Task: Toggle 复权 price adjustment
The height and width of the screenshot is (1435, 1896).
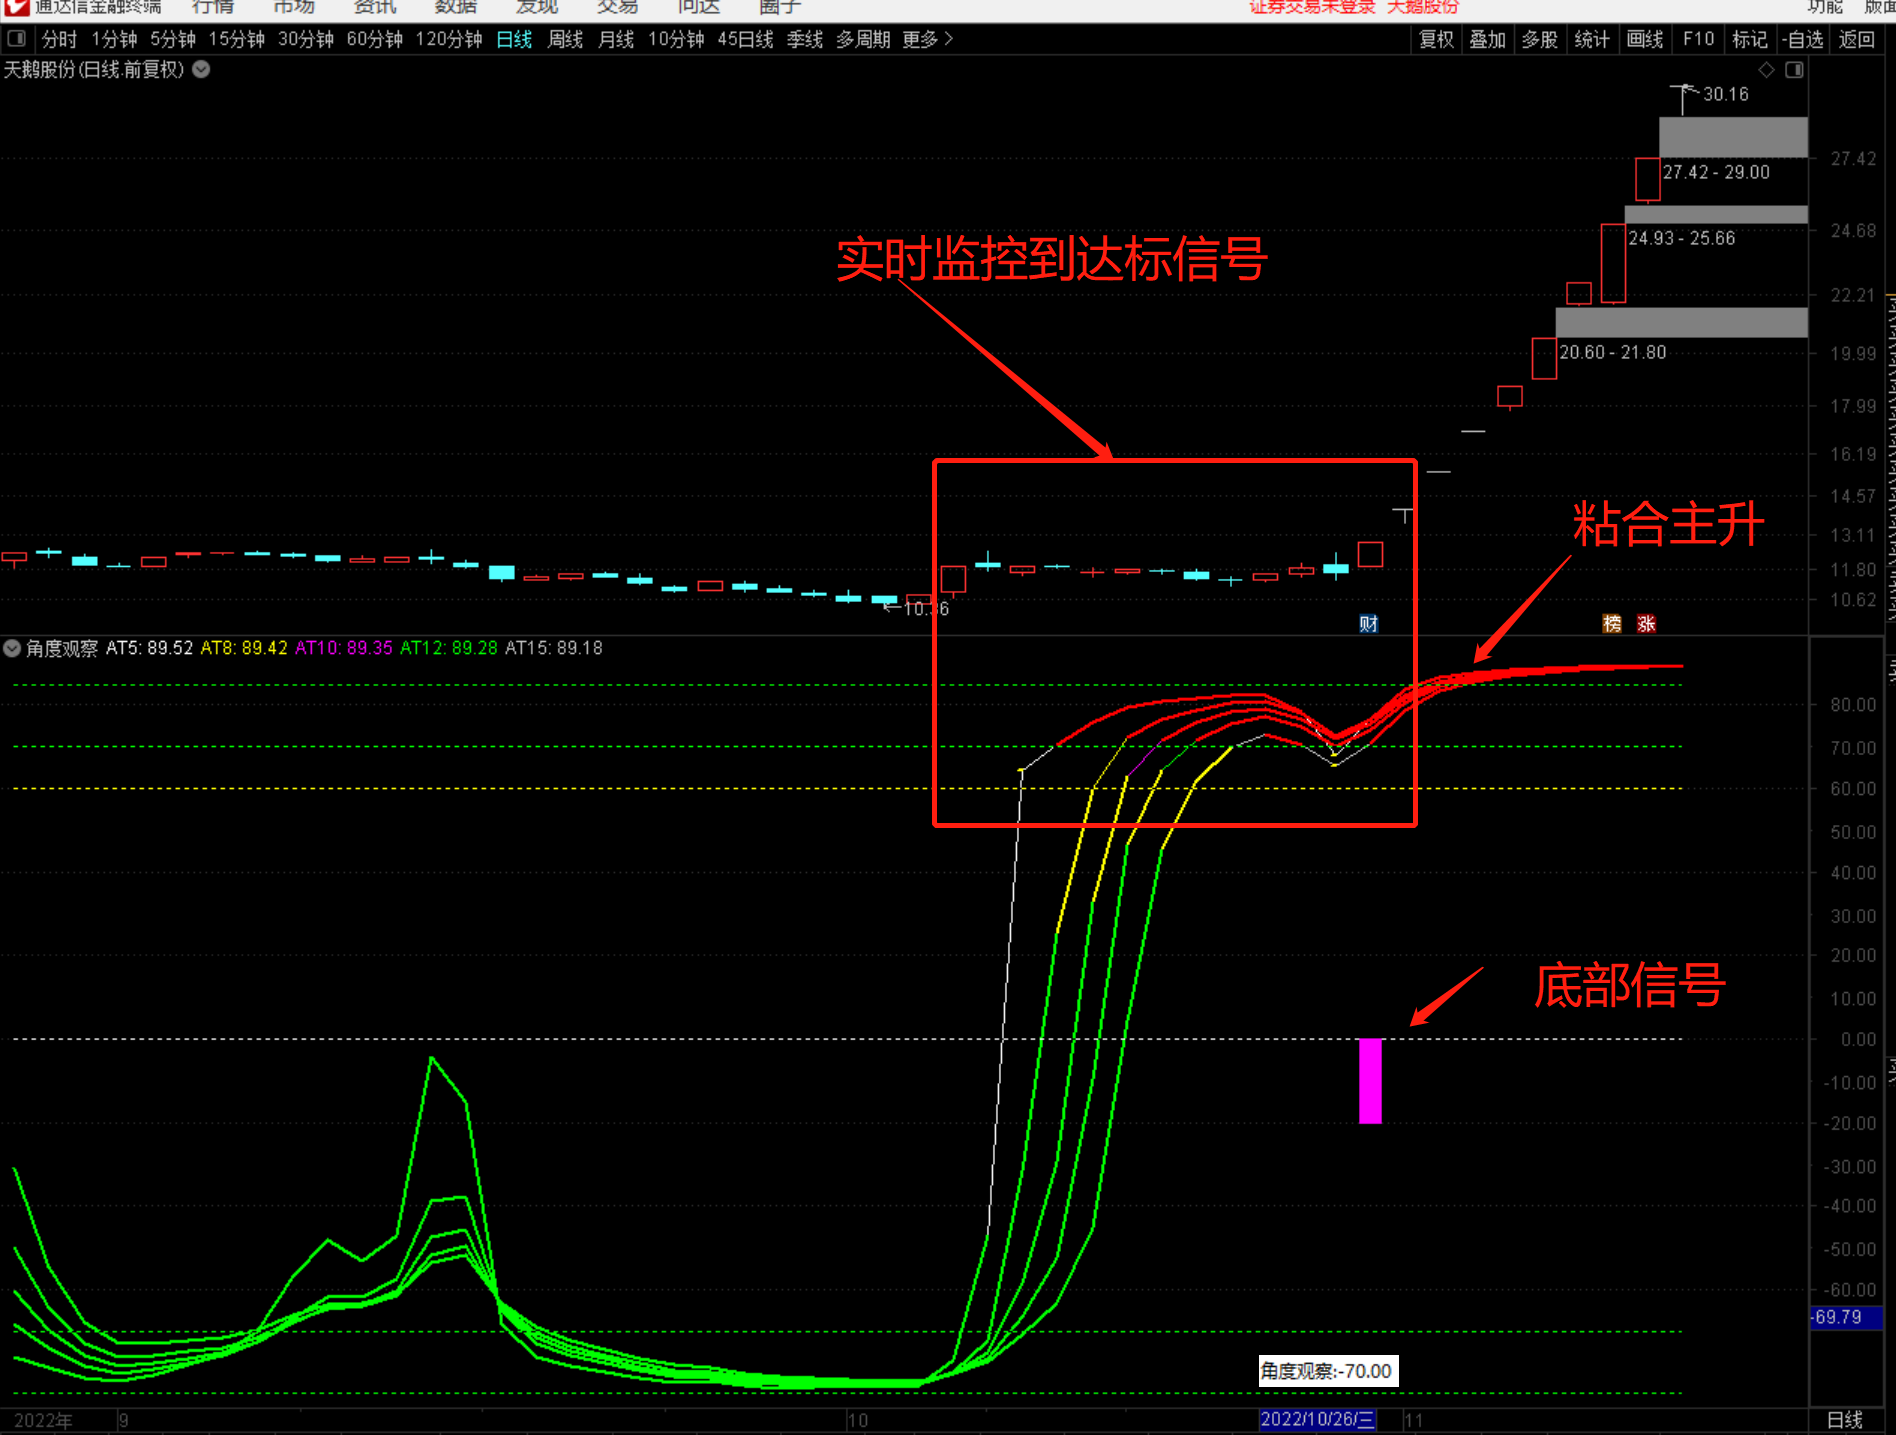Action: [x=1436, y=39]
